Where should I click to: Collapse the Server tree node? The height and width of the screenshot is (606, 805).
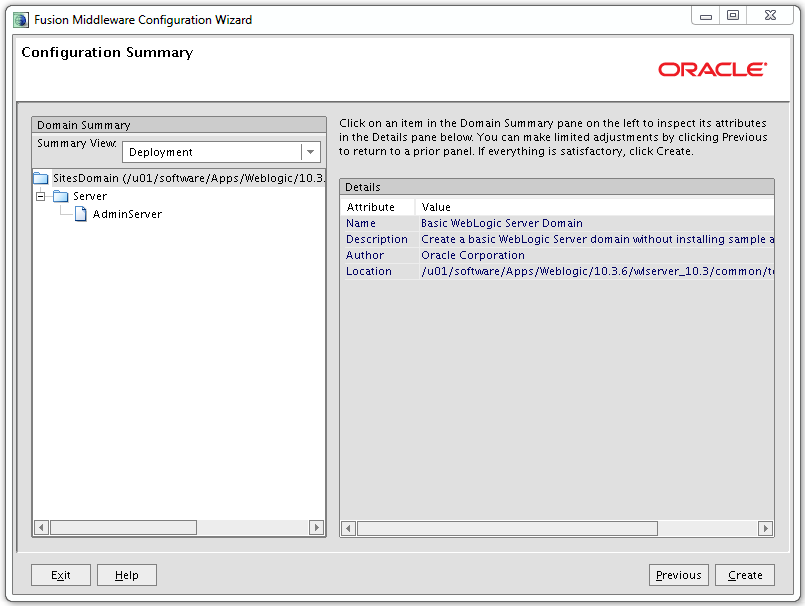click(x=41, y=196)
